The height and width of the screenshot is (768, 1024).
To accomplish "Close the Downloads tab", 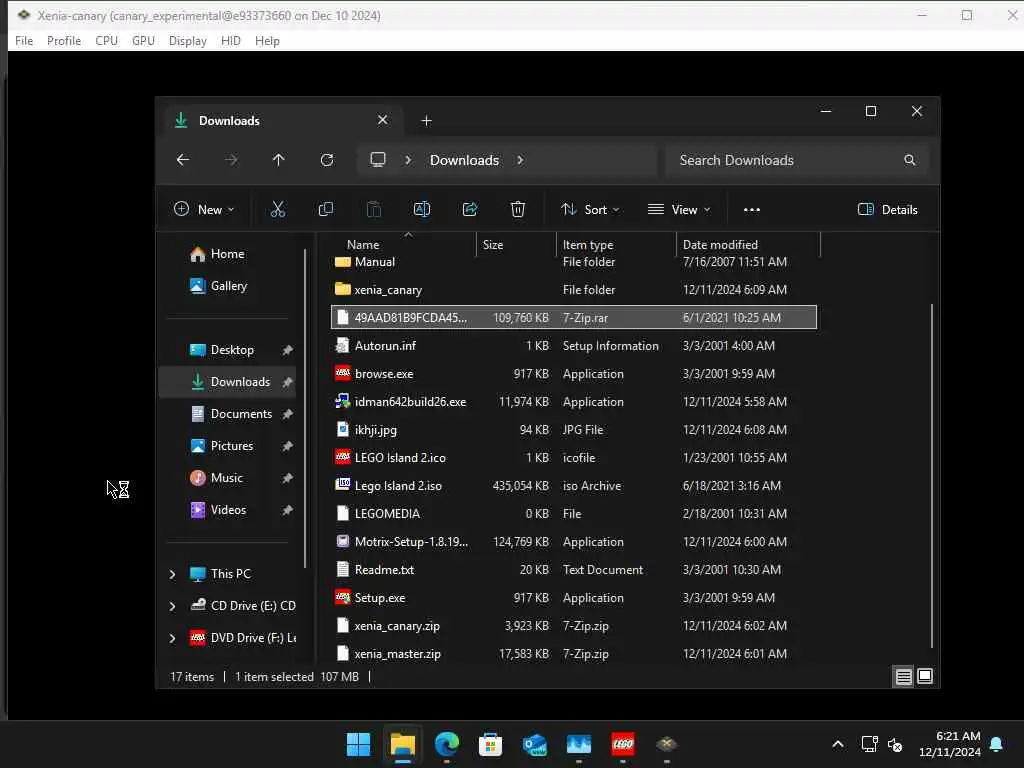I will click(383, 120).
